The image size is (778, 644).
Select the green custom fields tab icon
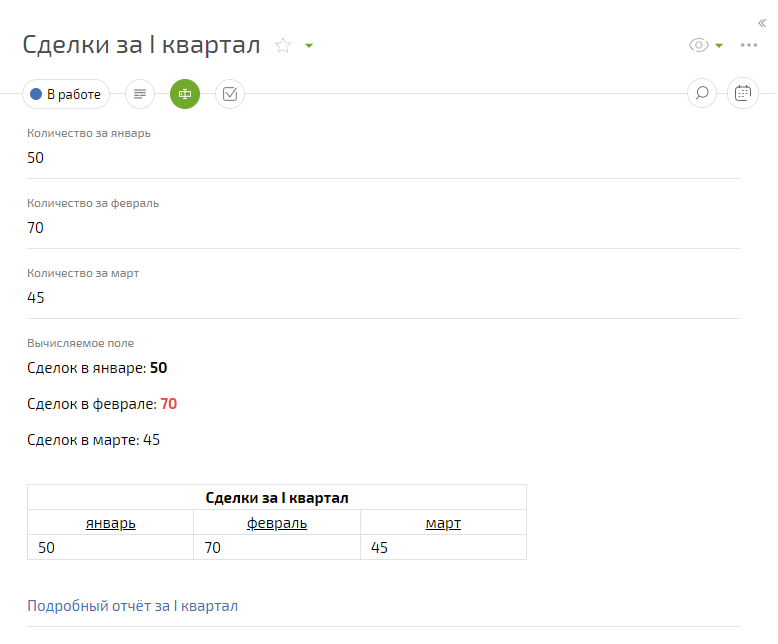pyautogui.click(x=185, y=94)
